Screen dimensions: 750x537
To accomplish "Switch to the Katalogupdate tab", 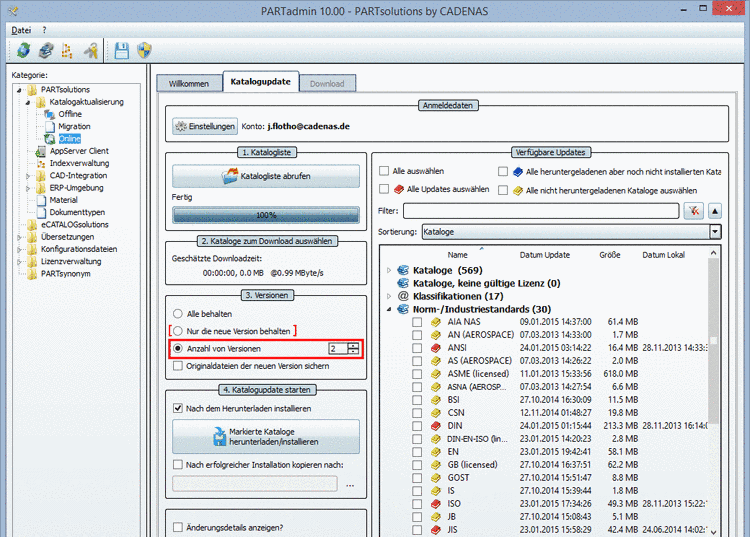I will pos(261,82).
